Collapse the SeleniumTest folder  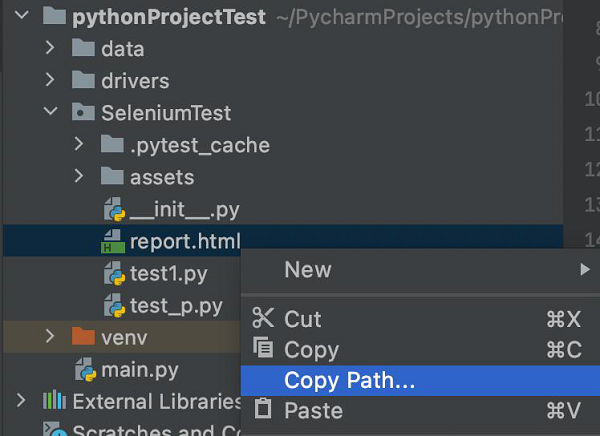pyautogui.click(x=50, y=113)
